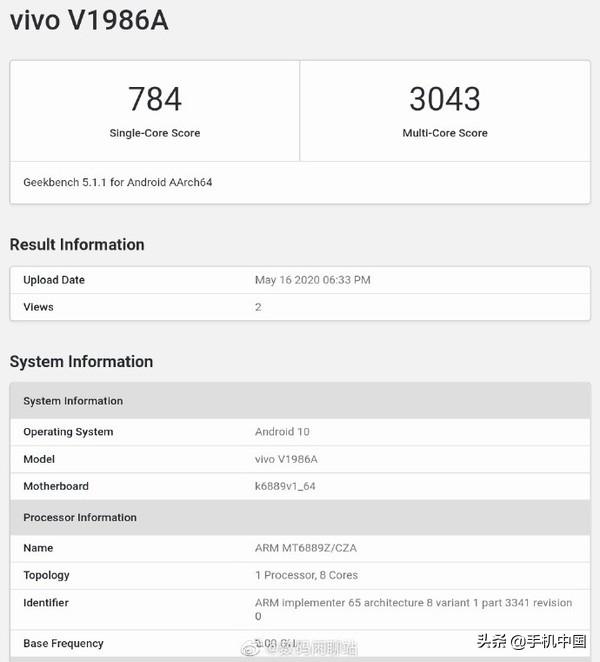The image size is (600, 662).
Task: Click the "Identifier" row label
Action: (46, 602)
